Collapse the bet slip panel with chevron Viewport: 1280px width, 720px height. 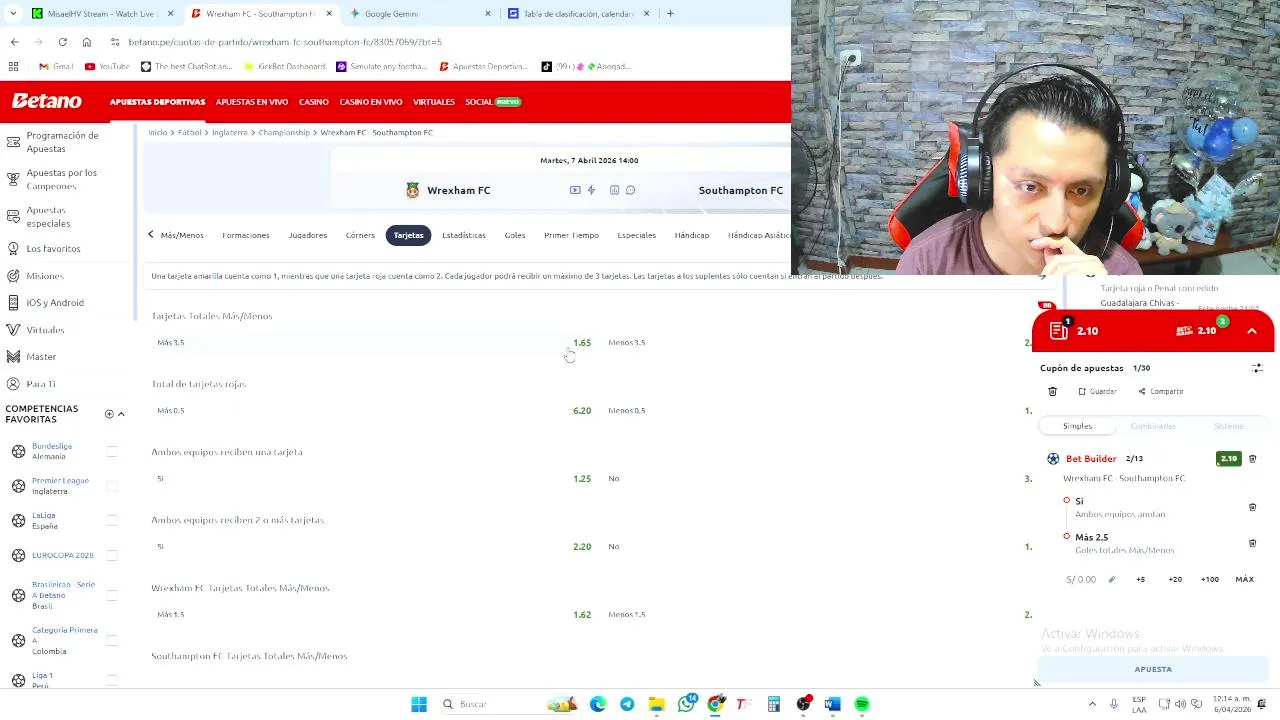click(x=1252, y=330)
